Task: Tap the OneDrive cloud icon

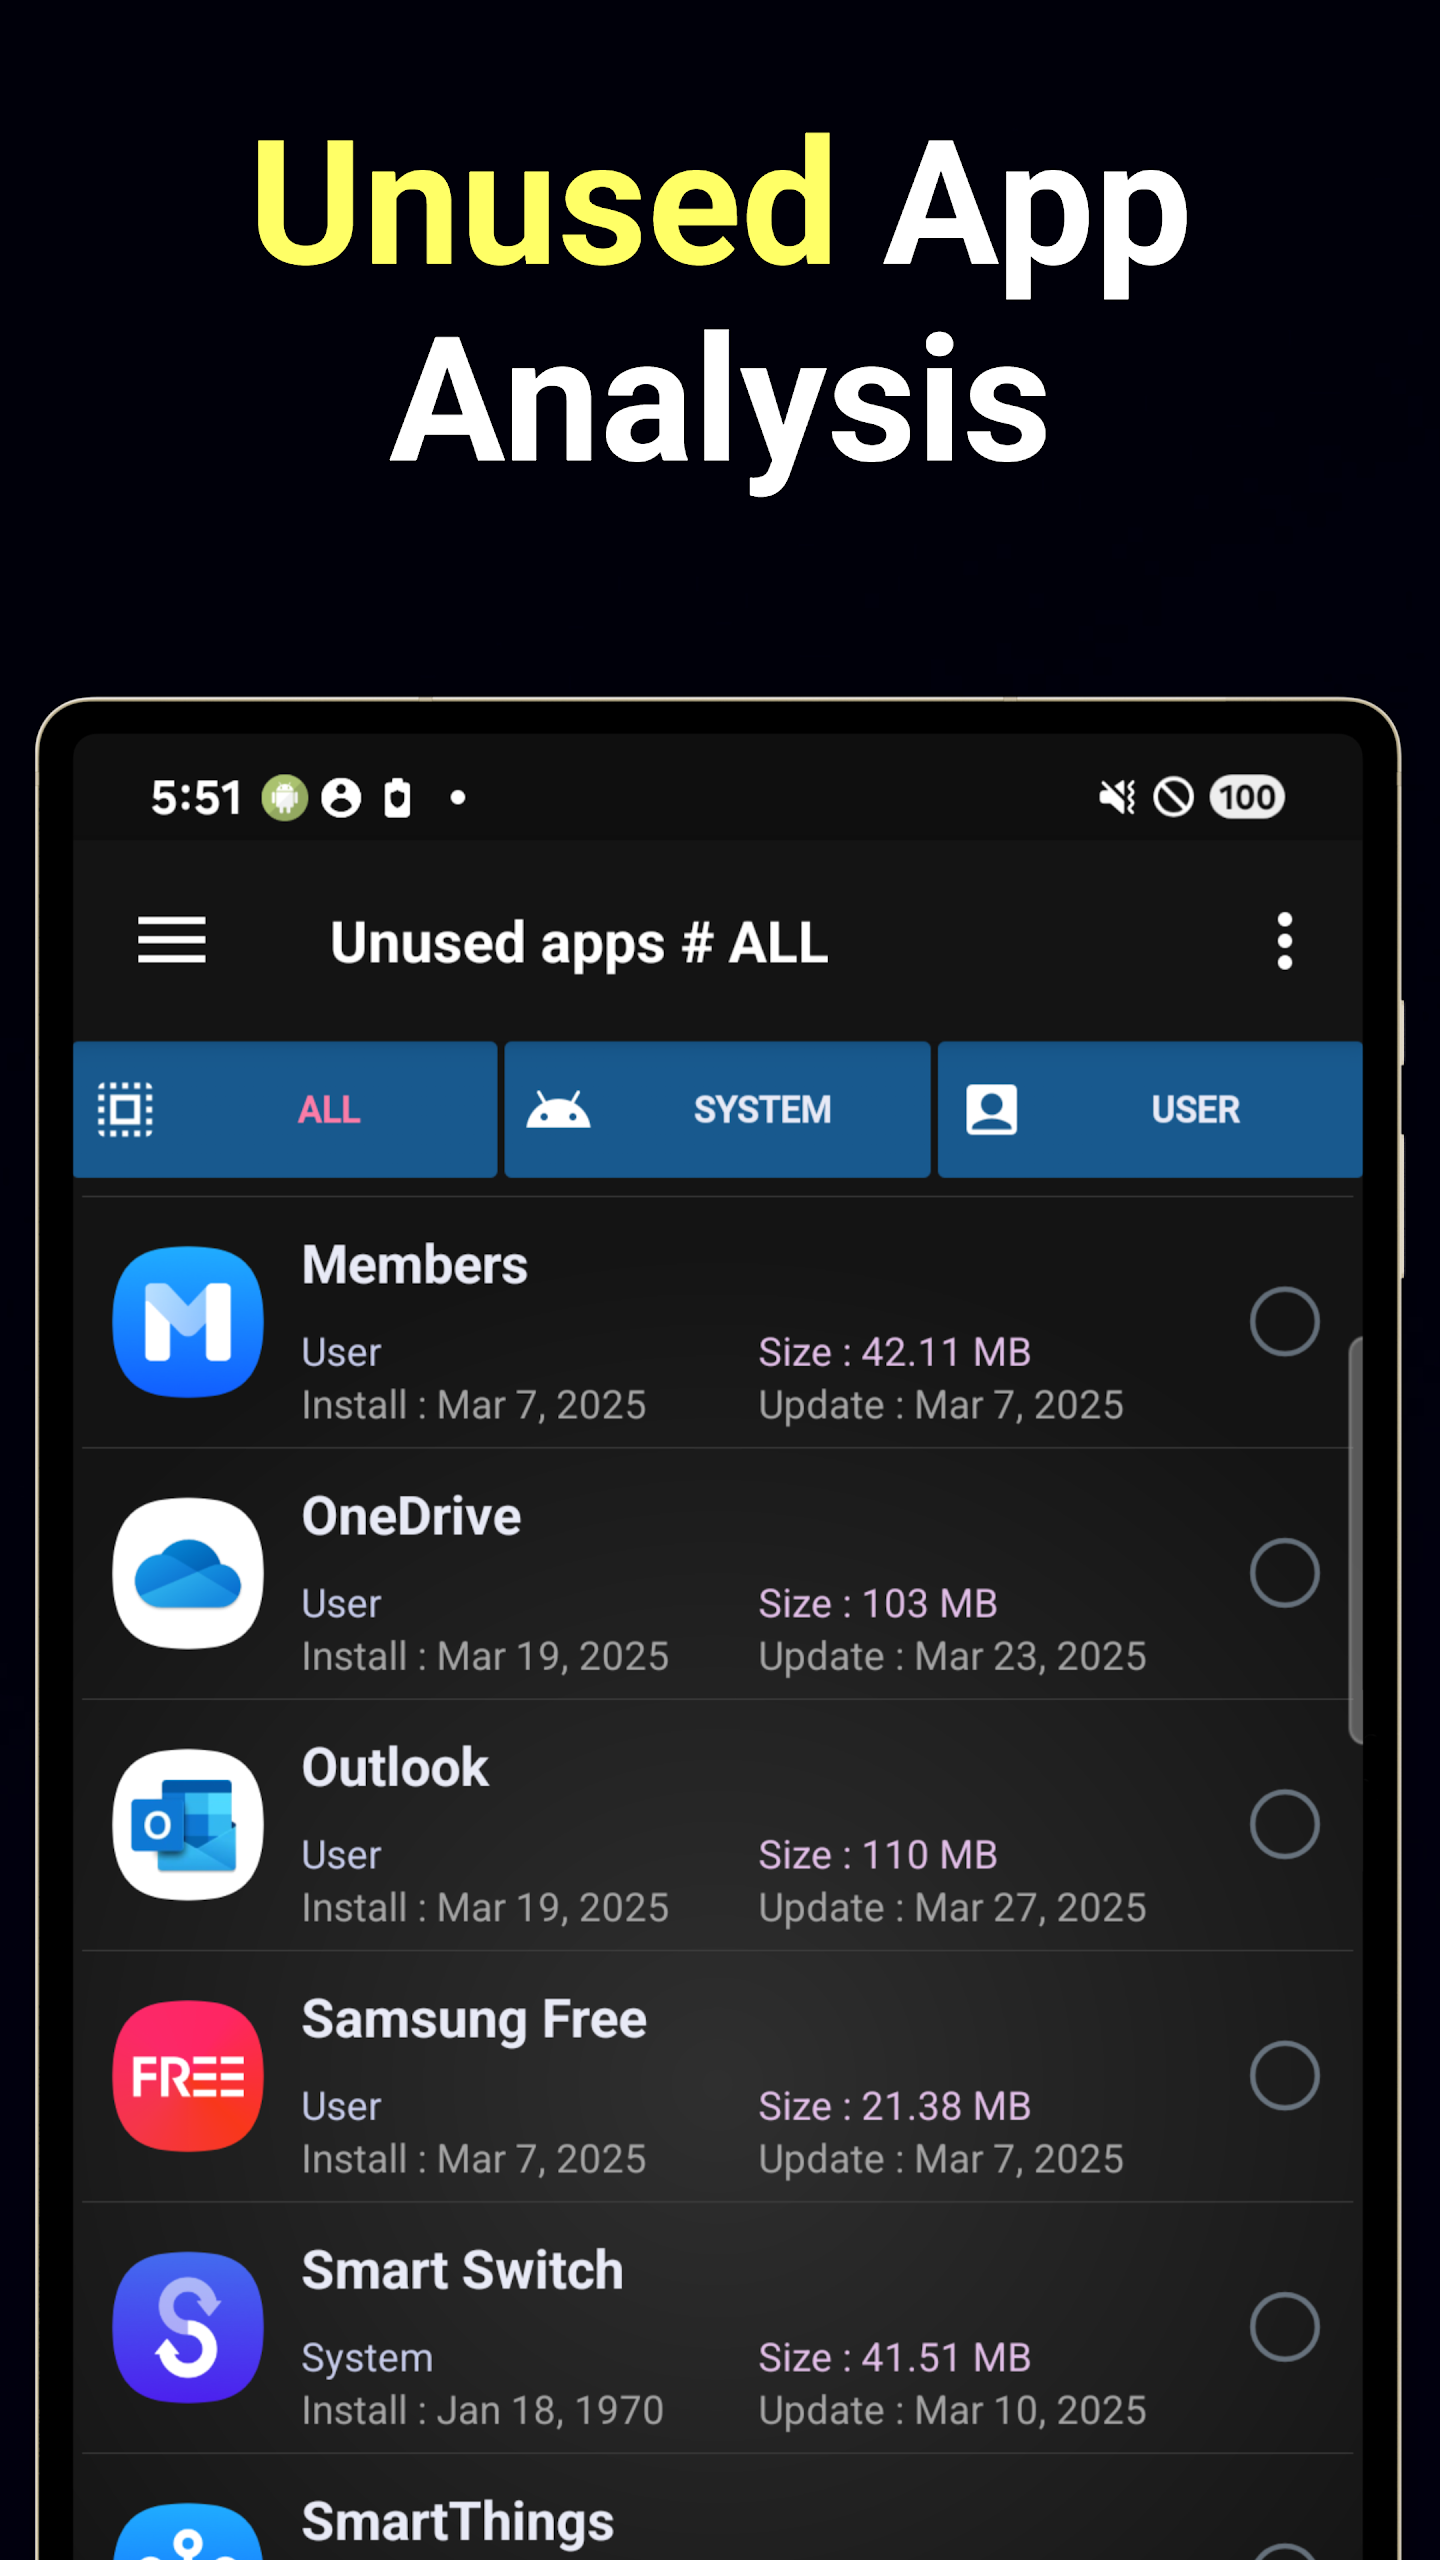Action: point(188,1573)
